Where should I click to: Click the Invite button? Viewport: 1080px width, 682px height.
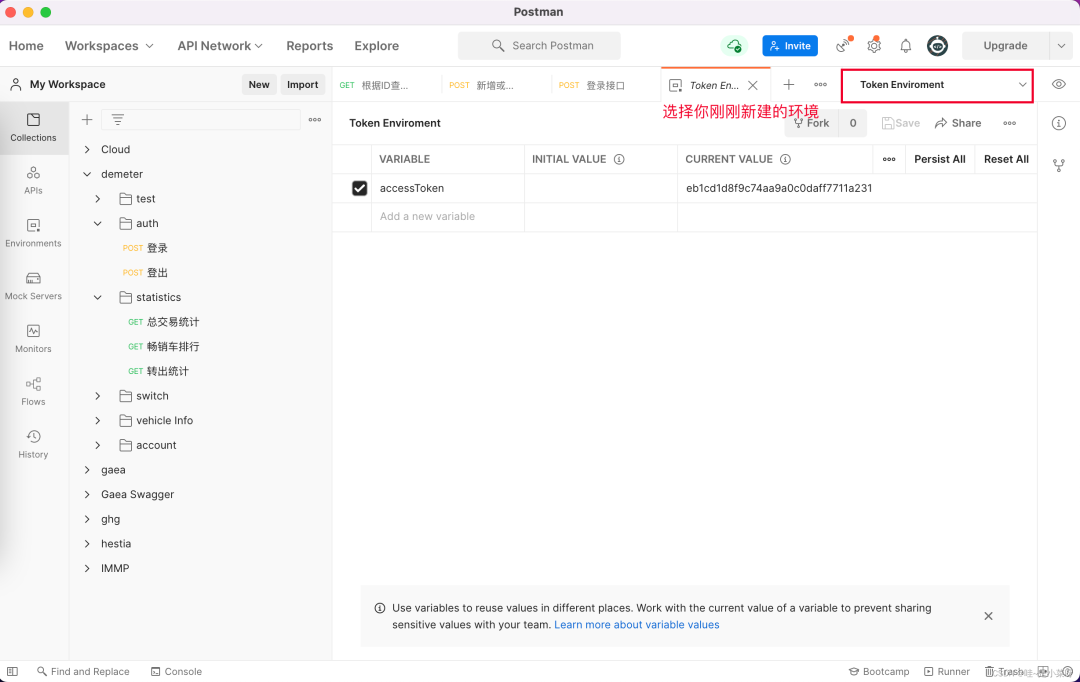[790, 45]
